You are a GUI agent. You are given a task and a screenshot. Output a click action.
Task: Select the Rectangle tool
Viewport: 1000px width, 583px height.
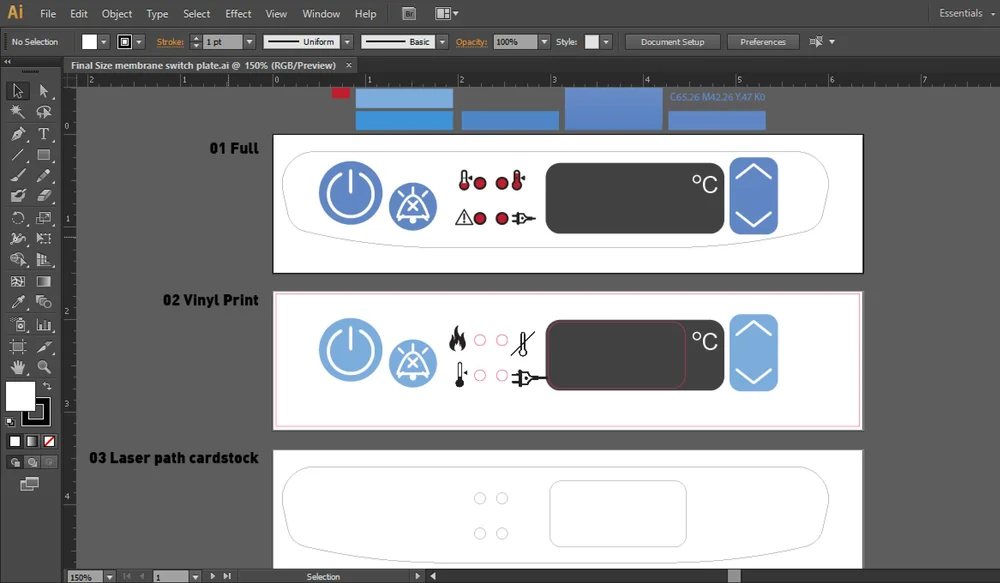tap(44, 154)
